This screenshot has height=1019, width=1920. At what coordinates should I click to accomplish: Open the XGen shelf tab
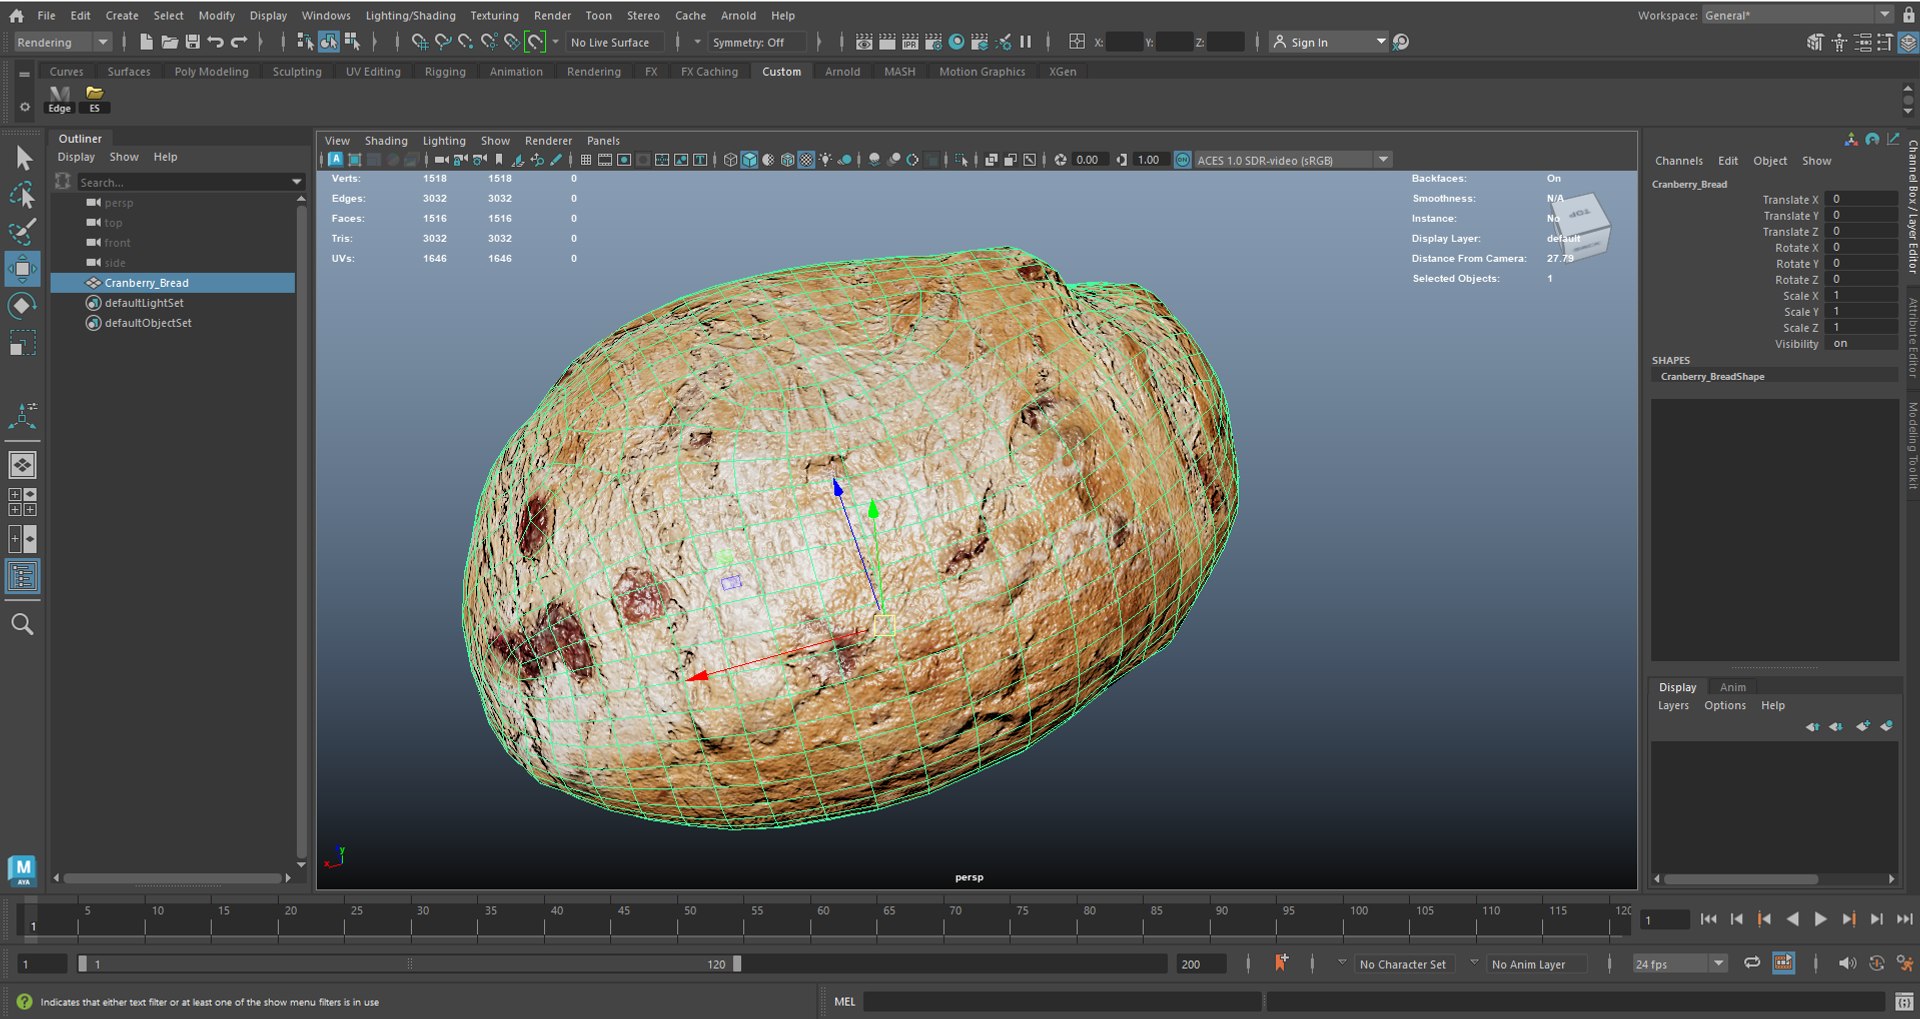pos(1063,72)
